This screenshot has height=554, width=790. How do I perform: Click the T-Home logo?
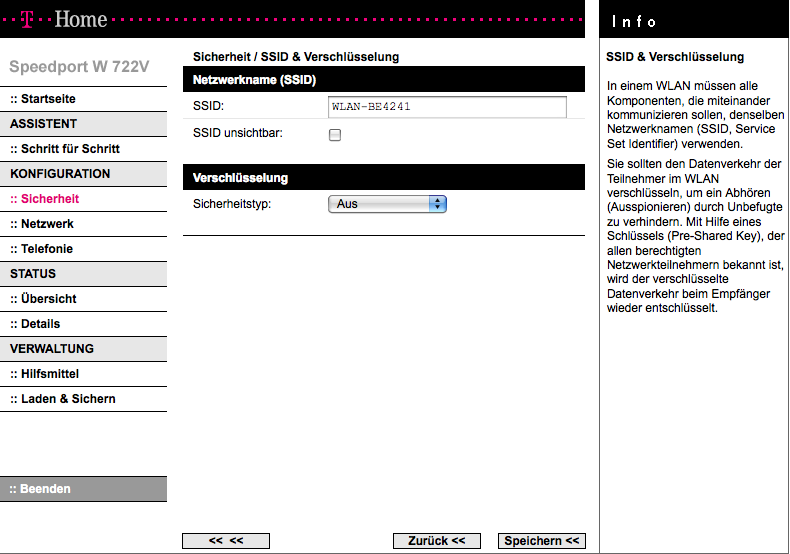pyautogui.click(x=64, y=19)
